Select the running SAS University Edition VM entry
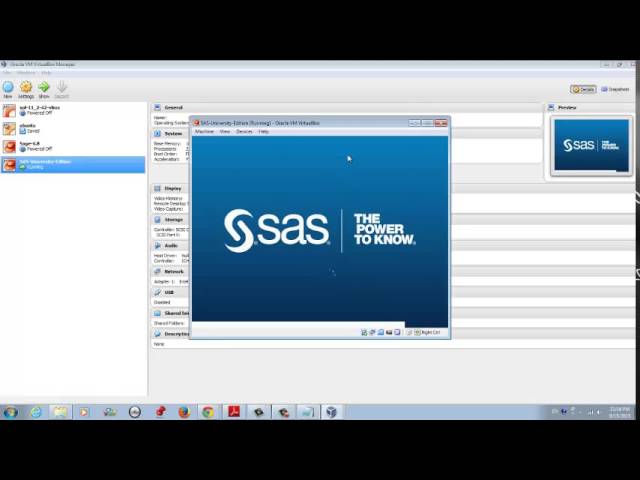The height and width of the screenshot is (480, 640). pyautogui.click(x=73, y=164)
